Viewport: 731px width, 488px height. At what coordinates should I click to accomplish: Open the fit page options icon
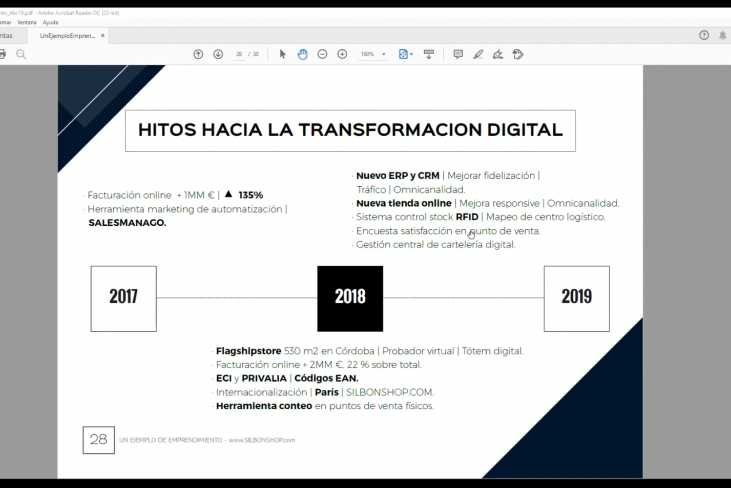[x=403, y=54]
